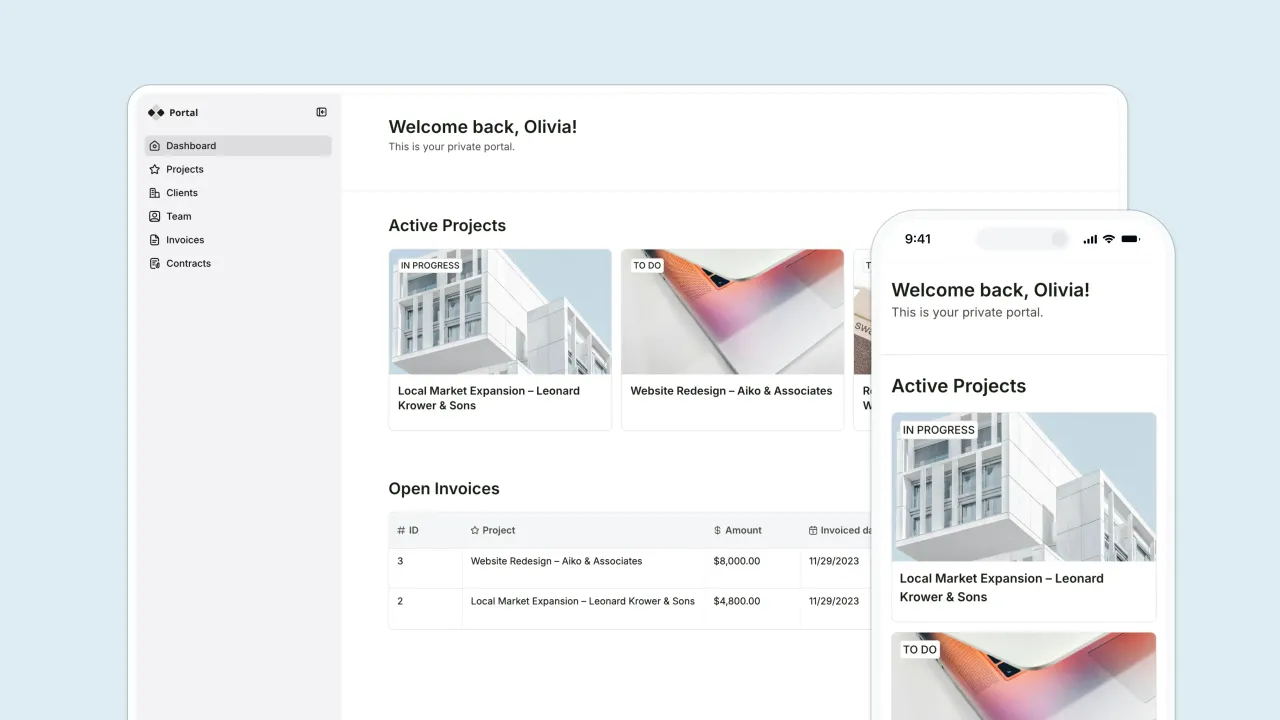This screenshot has height=720, width=1280.
Task: Click the star icon in Project column header
Action: (475, 531)
